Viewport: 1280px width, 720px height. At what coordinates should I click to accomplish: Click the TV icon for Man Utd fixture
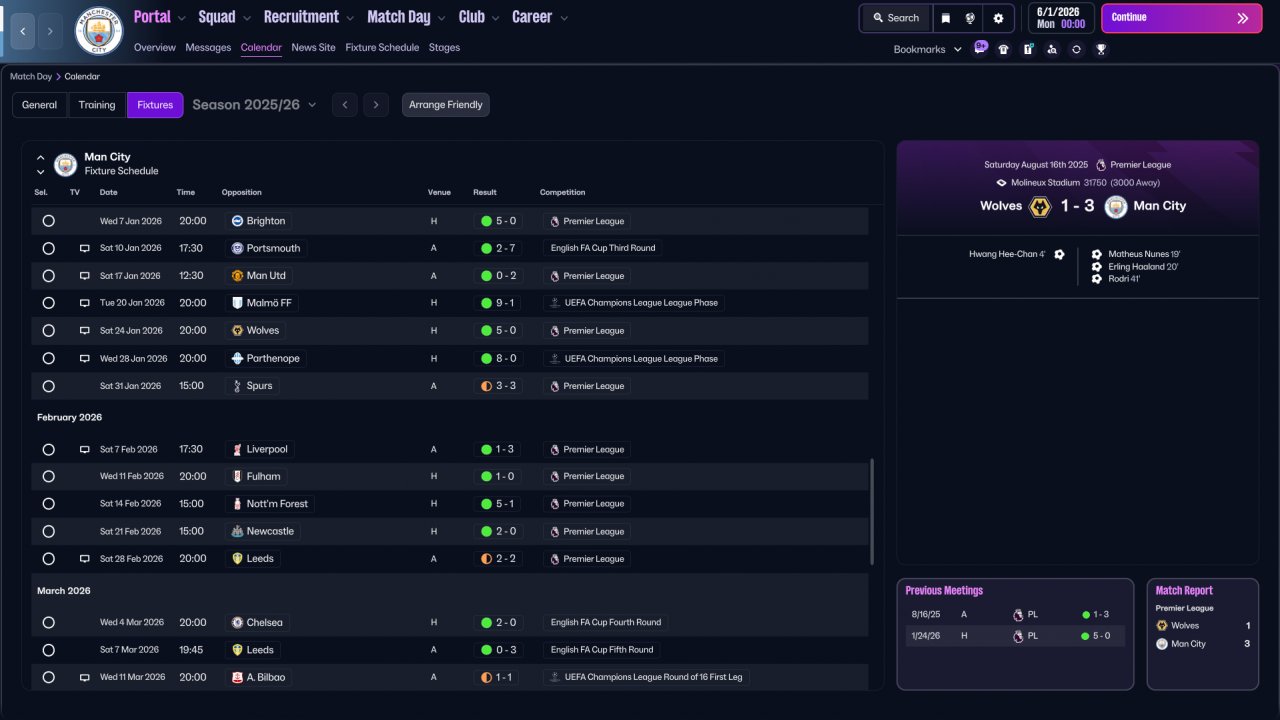(85, 276)
